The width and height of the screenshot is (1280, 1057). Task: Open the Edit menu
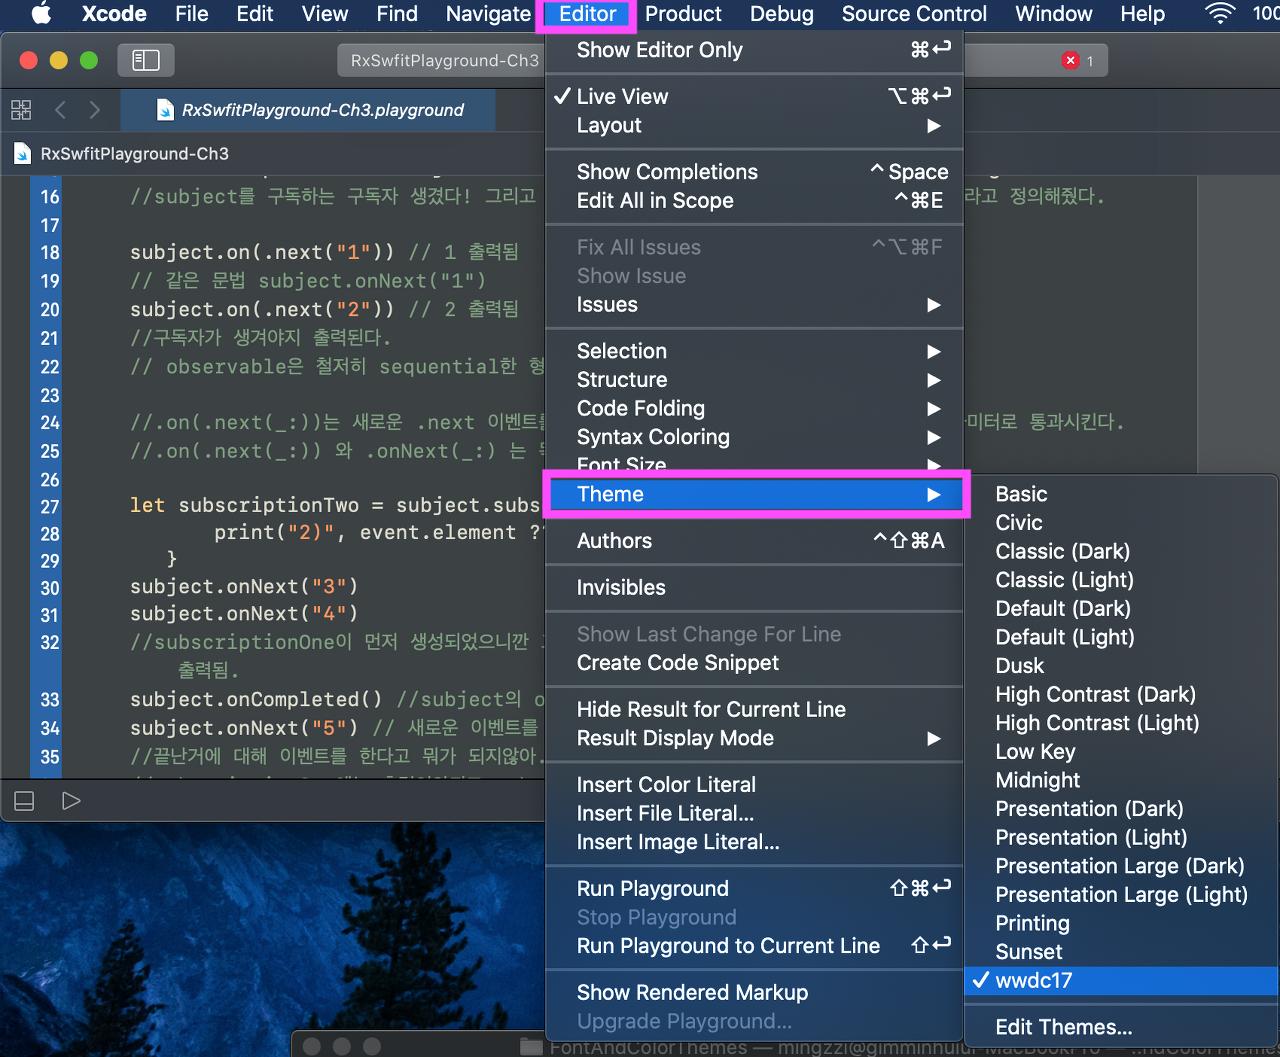pos(255,13)
